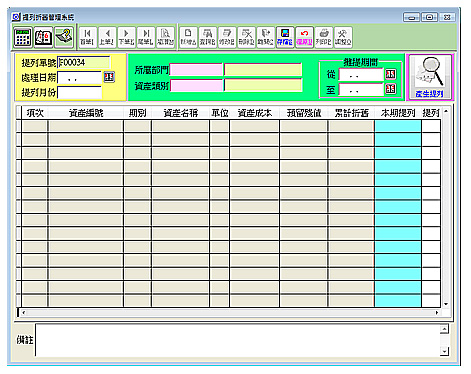The width and height of the screenshot is (471, 374).
Task: Jump to the last record (尾筆)
Action: point(146,37)
